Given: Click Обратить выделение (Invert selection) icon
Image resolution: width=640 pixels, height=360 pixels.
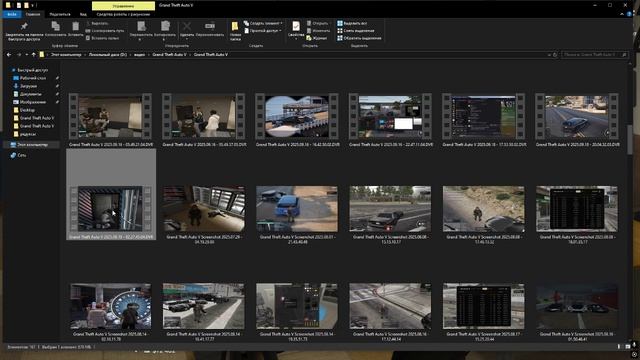Looking at the screenshot, I should [340, 38].
